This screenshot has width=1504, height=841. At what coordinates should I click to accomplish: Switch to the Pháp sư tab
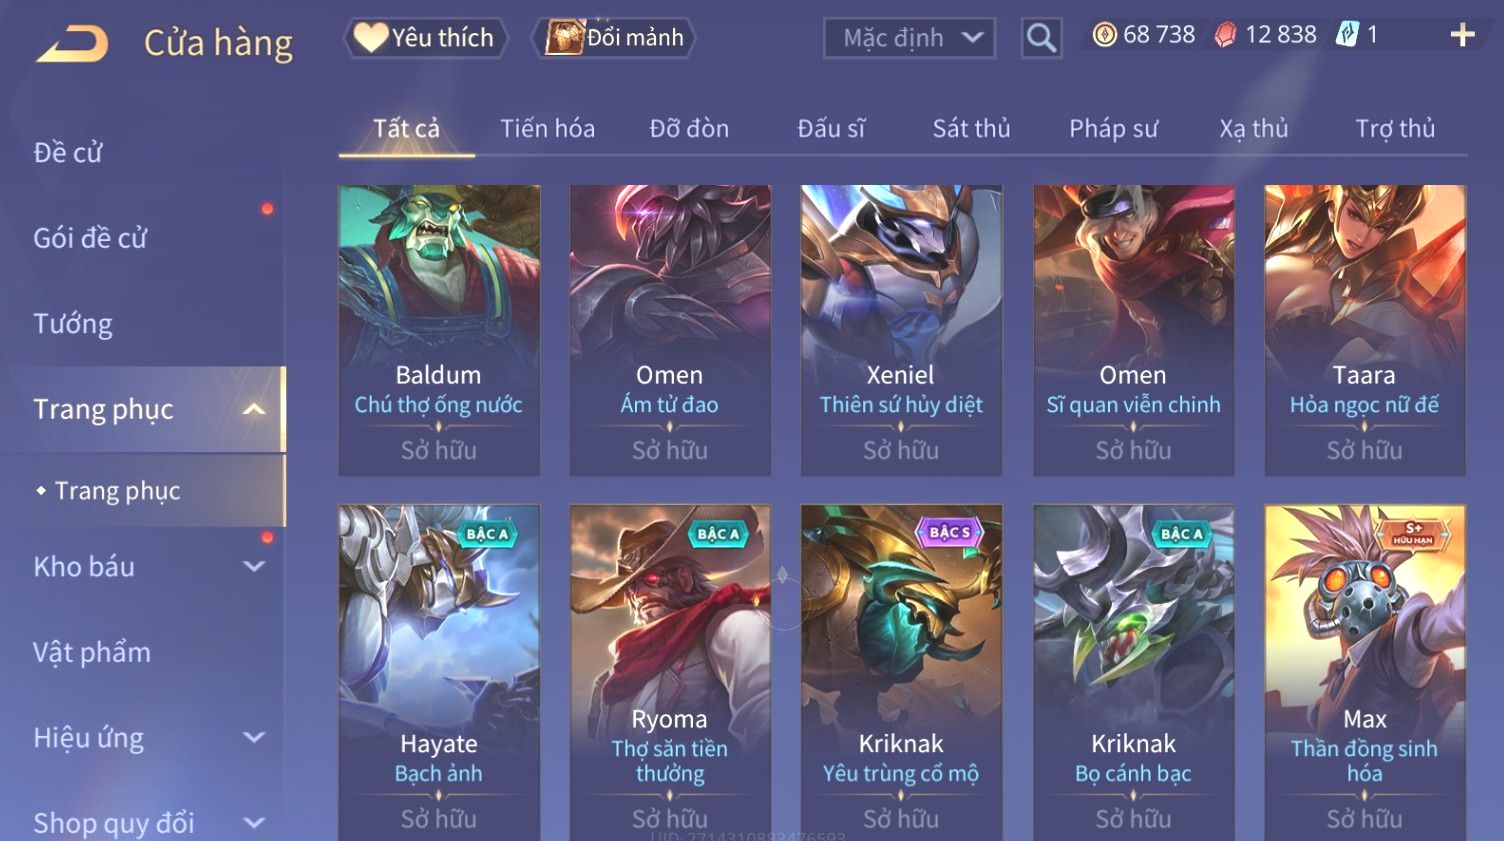[x=1113, y=128]
